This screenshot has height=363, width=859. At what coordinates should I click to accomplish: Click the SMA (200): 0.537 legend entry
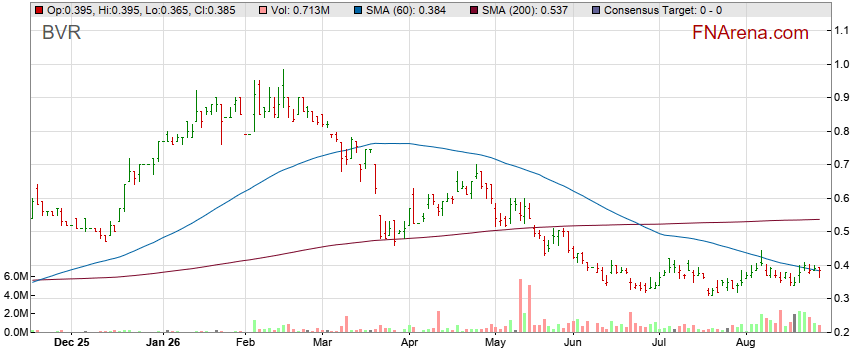(525, 10)
